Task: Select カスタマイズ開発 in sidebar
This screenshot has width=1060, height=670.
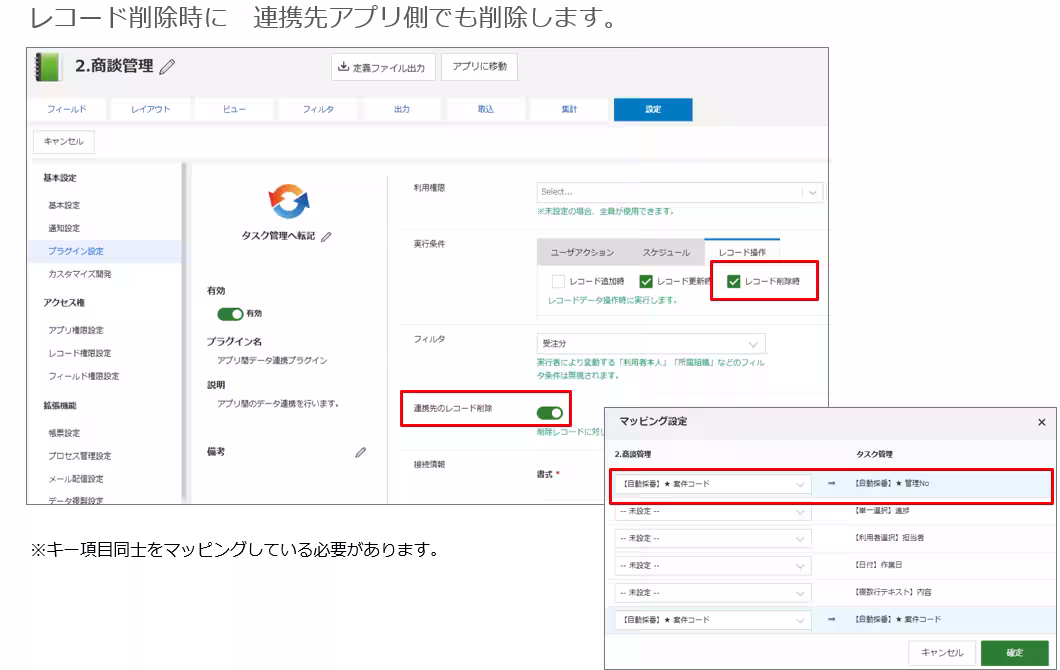Action: tap(80, 274)
